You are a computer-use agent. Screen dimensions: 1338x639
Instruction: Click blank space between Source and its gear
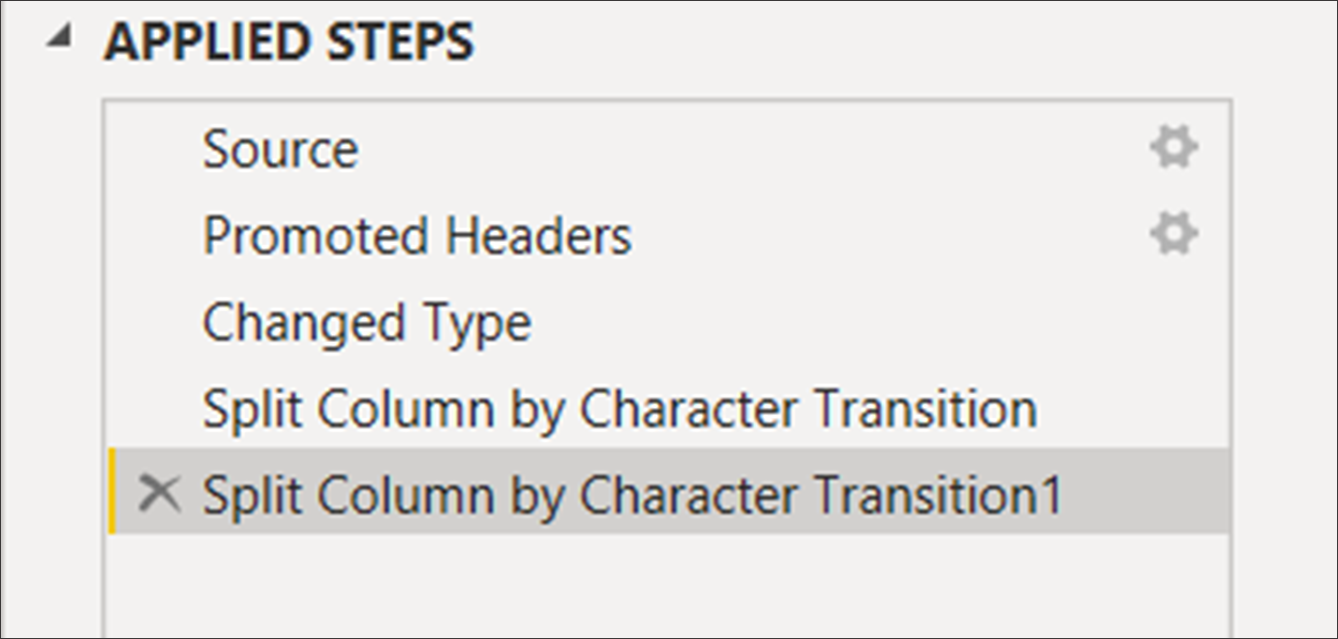[x=750, y=150]
